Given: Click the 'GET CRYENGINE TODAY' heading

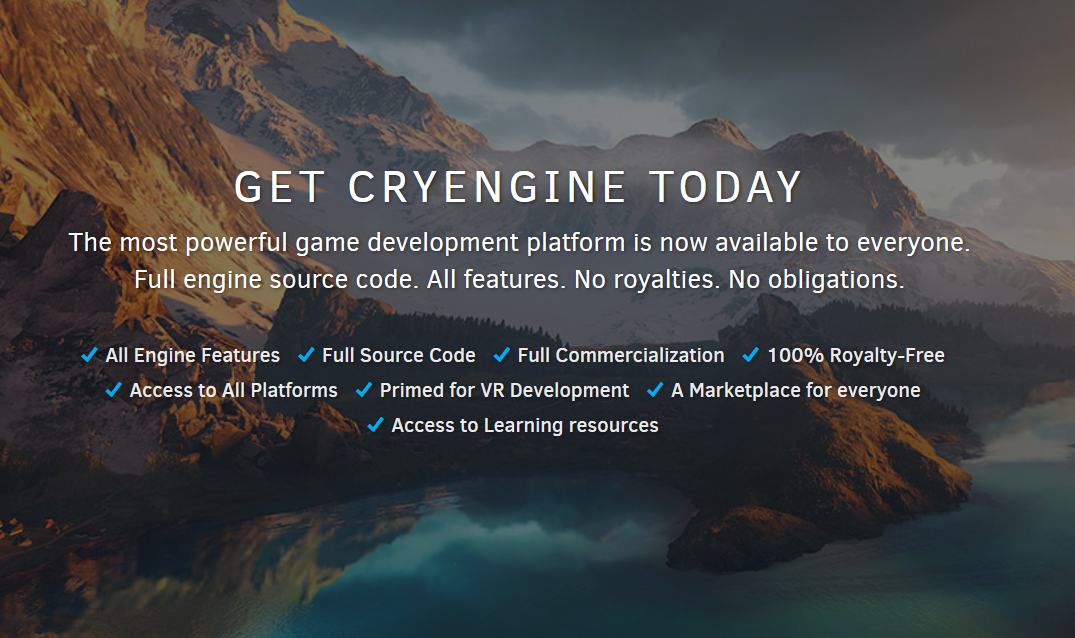Looking at the screenshot, I should click(x=518, y=187).
